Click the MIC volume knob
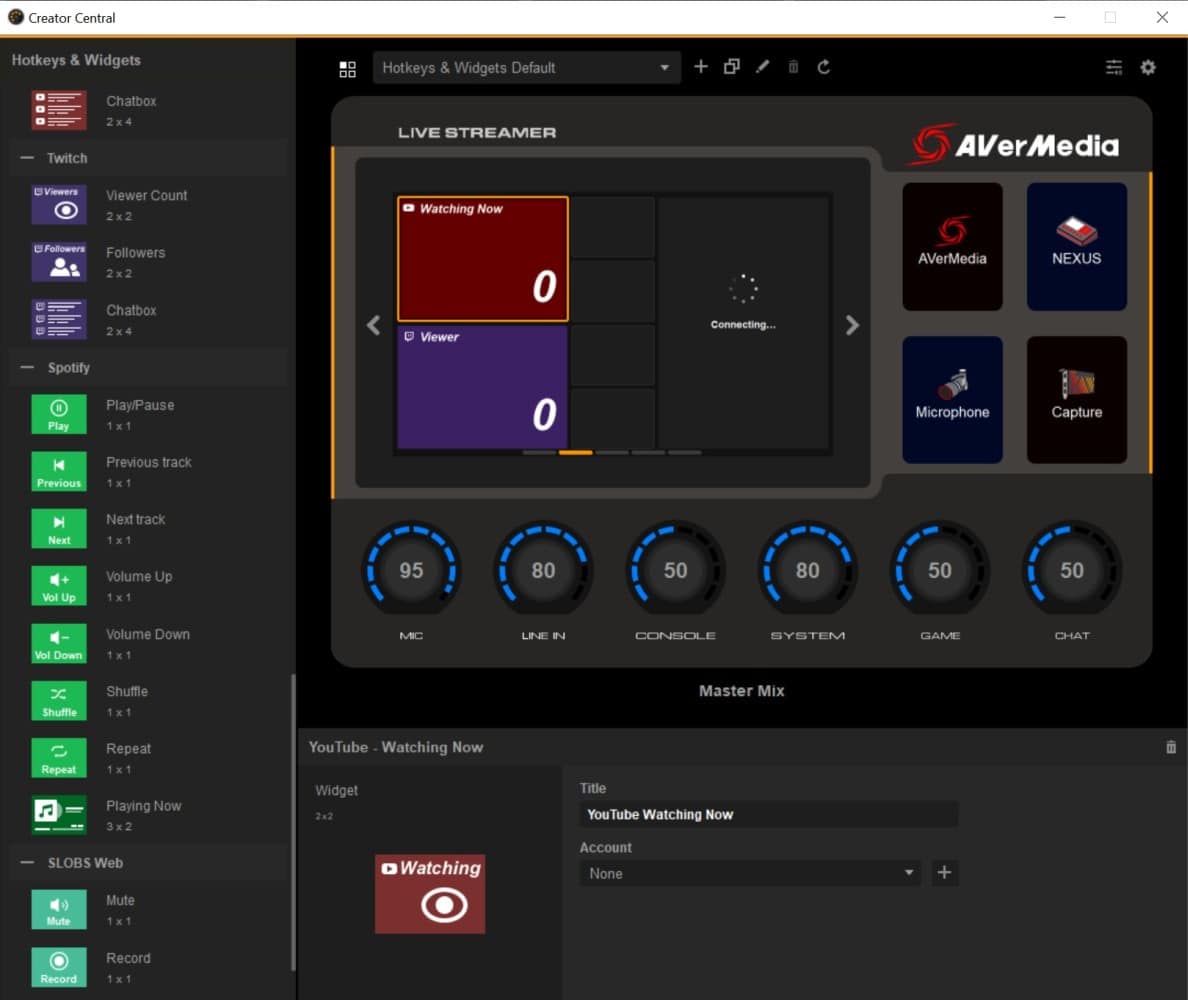 click(411, 570)
